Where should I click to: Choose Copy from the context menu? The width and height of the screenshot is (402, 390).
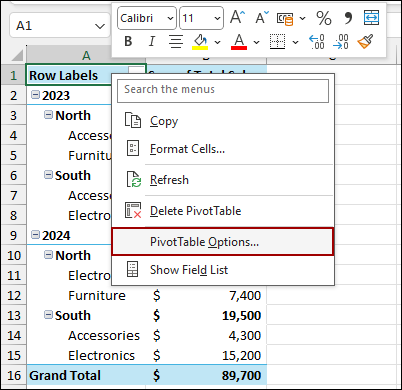point(223,121)
